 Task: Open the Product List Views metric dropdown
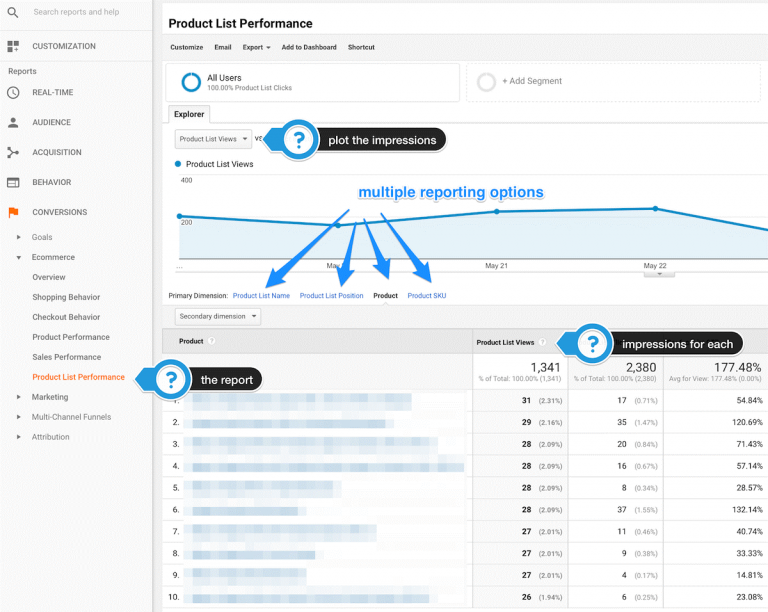(x=212, y=139)
